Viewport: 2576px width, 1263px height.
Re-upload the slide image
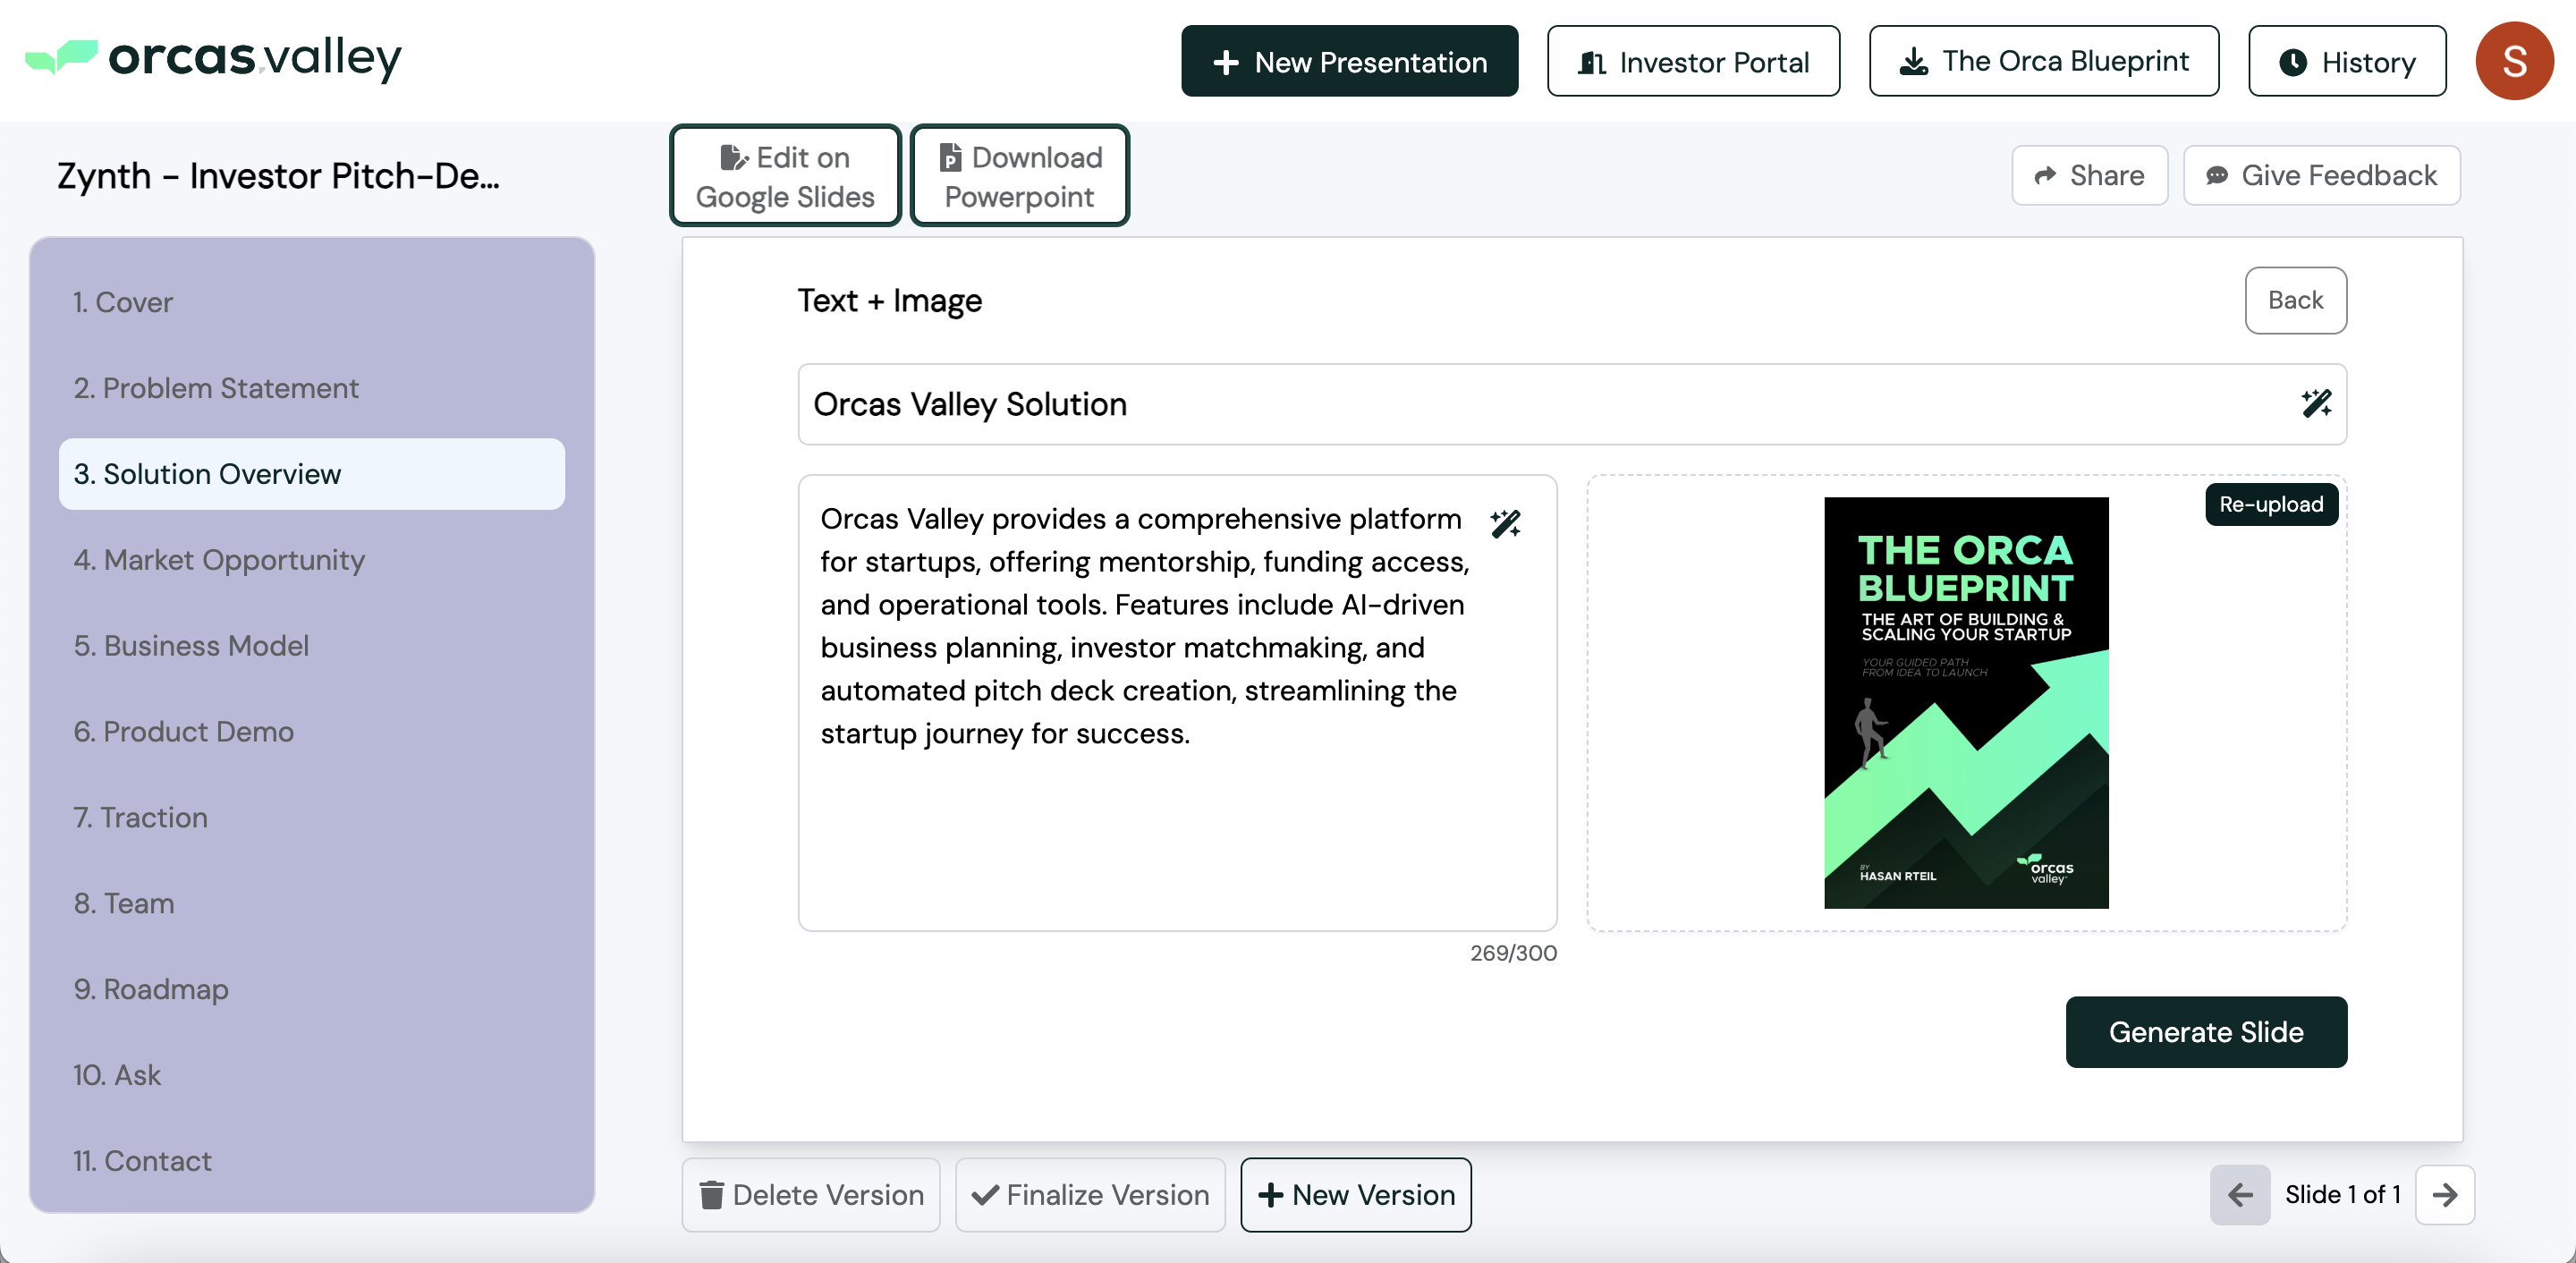(x=2270, y=504)
